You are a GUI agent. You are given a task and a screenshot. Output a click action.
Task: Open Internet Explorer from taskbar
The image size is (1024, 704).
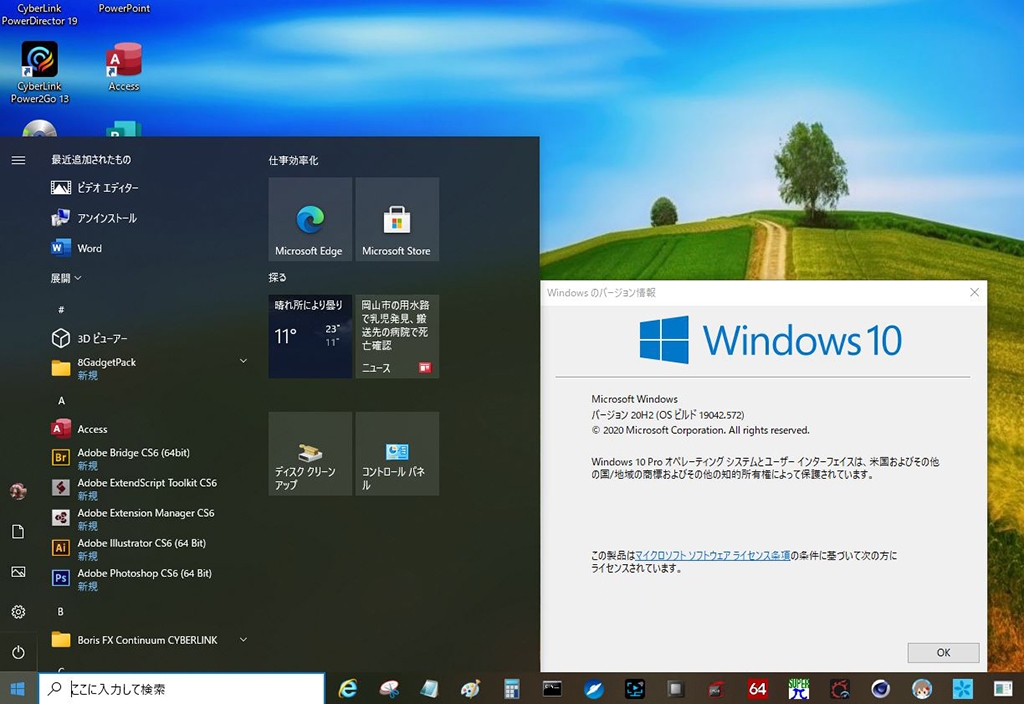tap(348, 689)
